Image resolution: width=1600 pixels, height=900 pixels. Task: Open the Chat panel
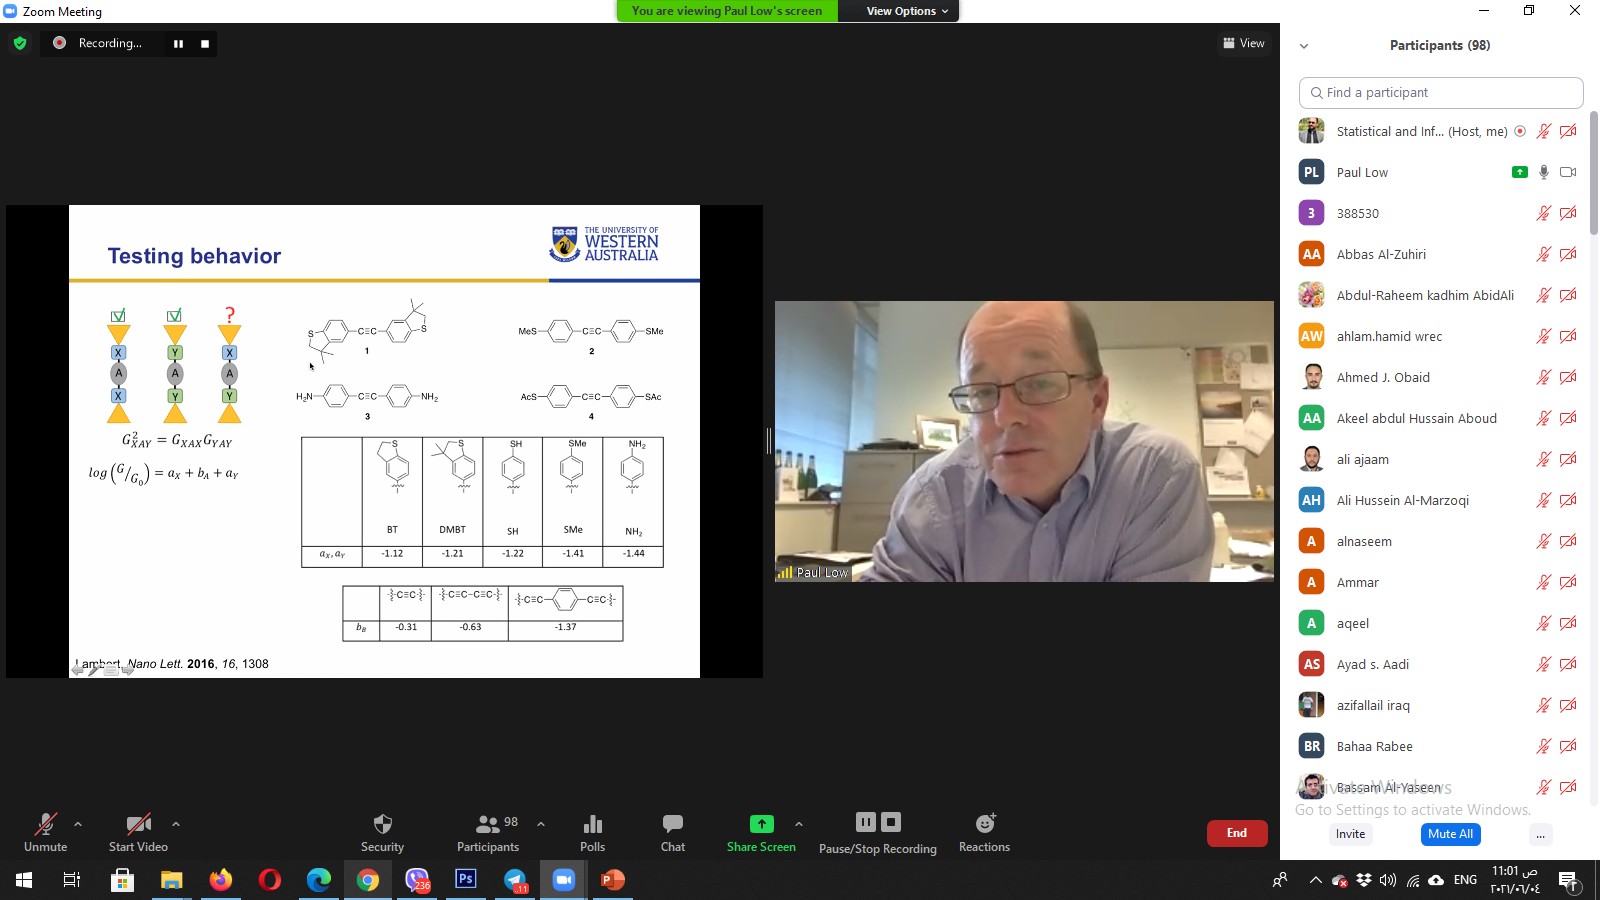(673, 832)
